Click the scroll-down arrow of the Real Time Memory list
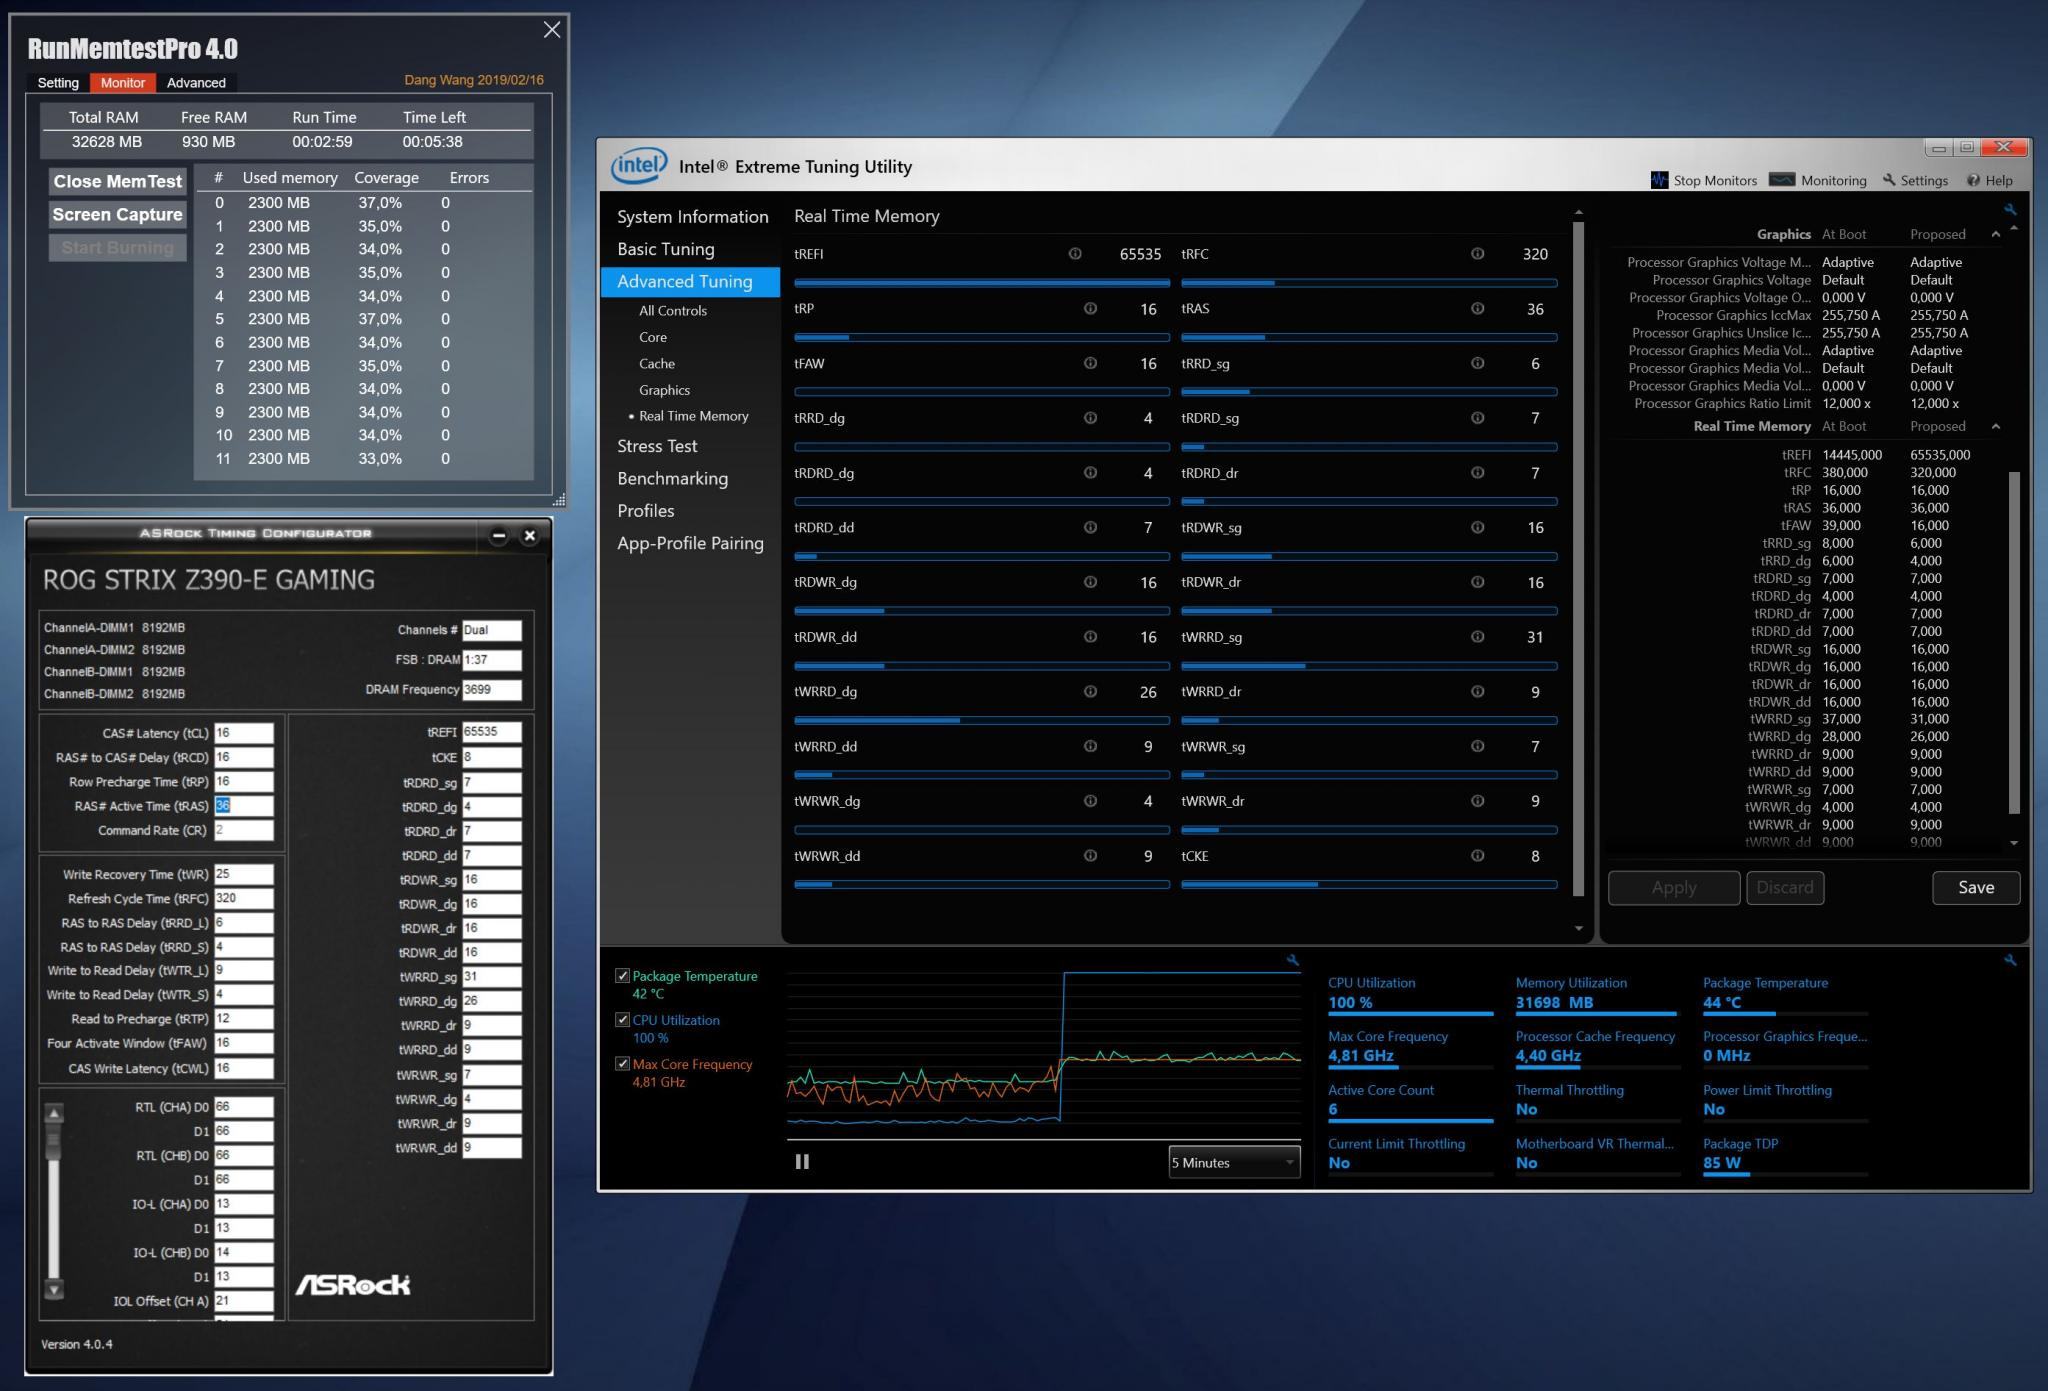Screen dimensions: 2048x1391 click(1578, 929)
